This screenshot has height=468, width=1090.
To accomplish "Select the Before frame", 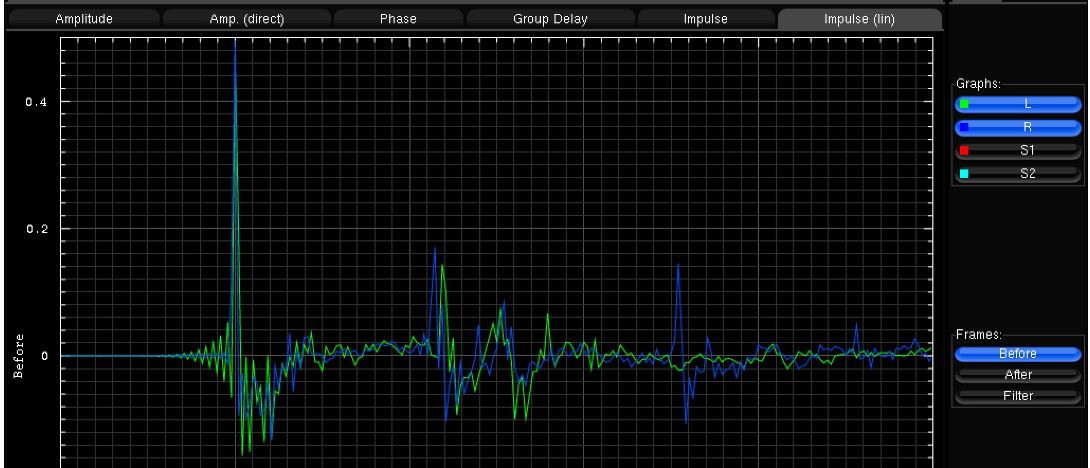I will click(x=1018, y=354).
